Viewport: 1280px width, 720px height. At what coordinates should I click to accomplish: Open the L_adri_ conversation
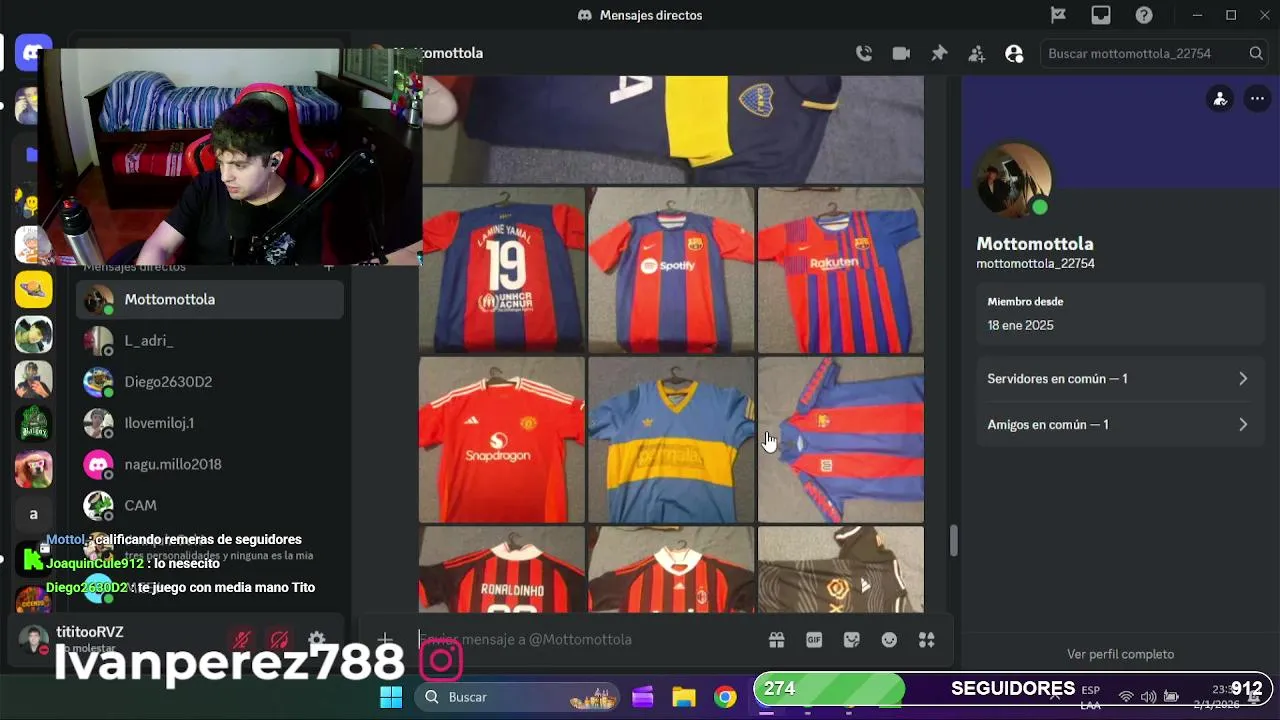pos(210,341)
